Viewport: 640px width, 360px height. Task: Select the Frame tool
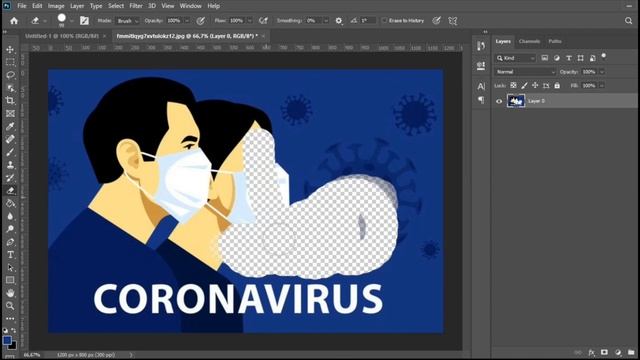(10, 113)
